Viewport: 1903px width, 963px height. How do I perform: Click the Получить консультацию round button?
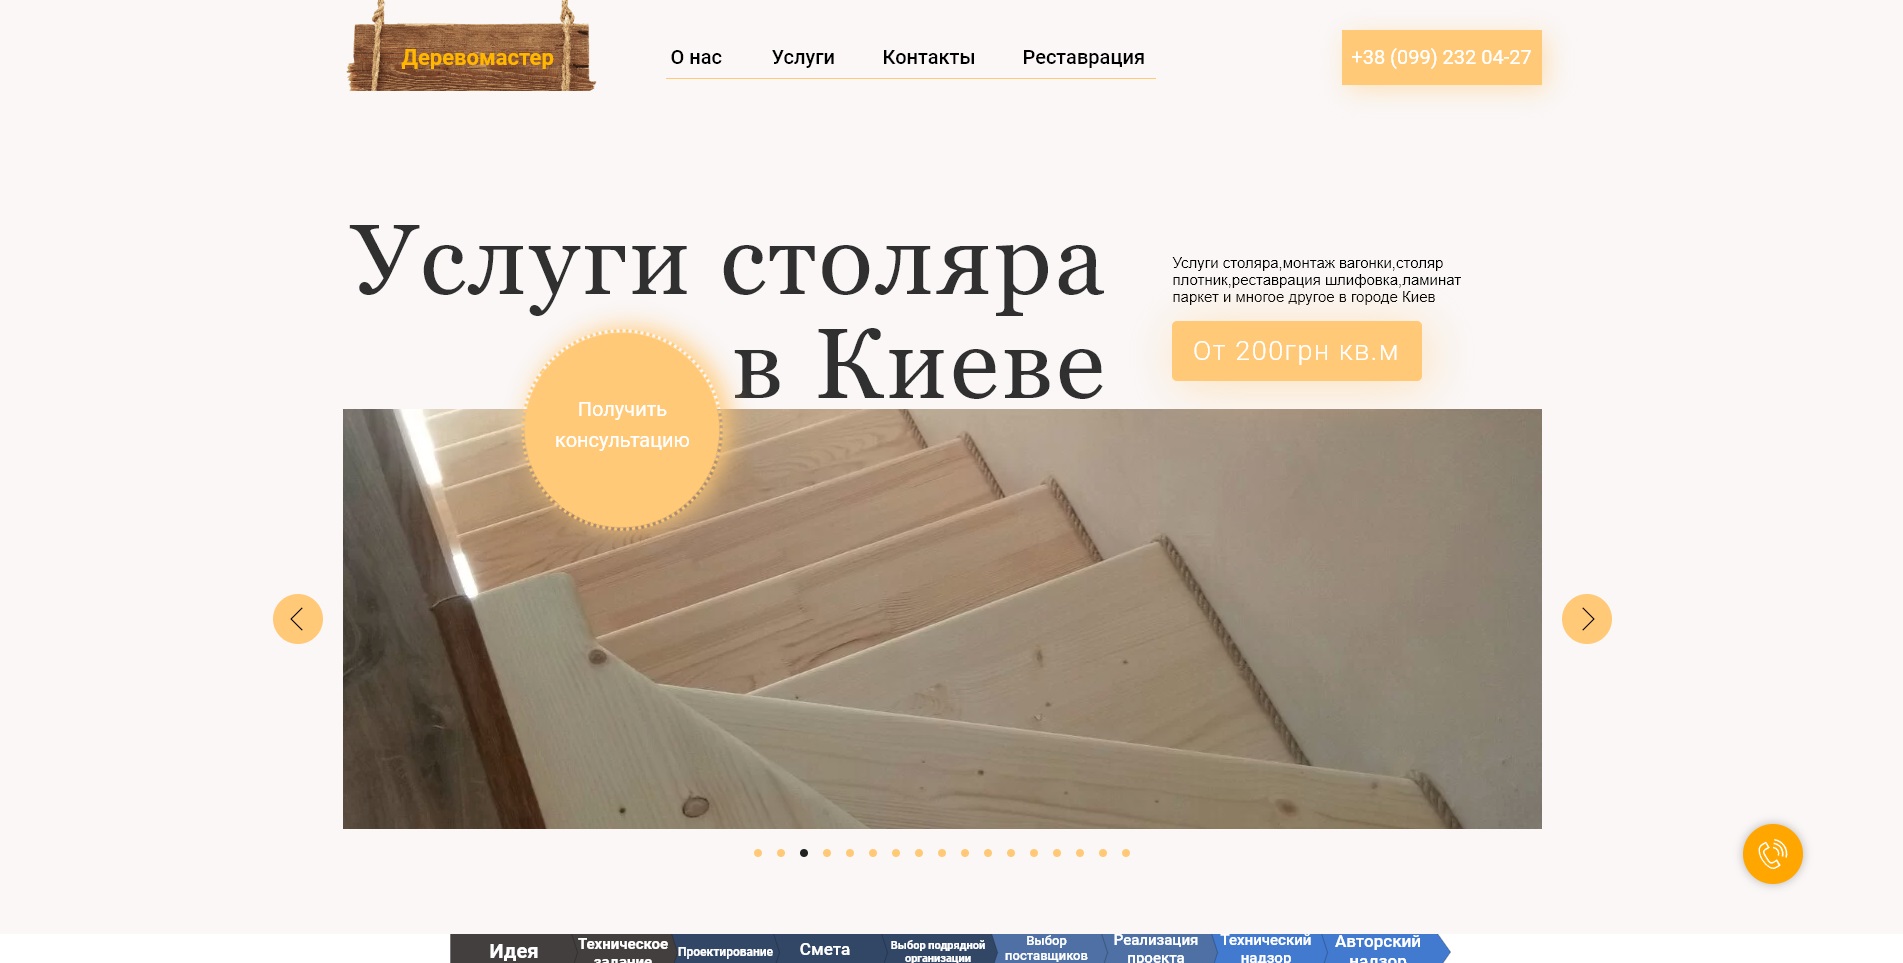[x=622, y=429]
